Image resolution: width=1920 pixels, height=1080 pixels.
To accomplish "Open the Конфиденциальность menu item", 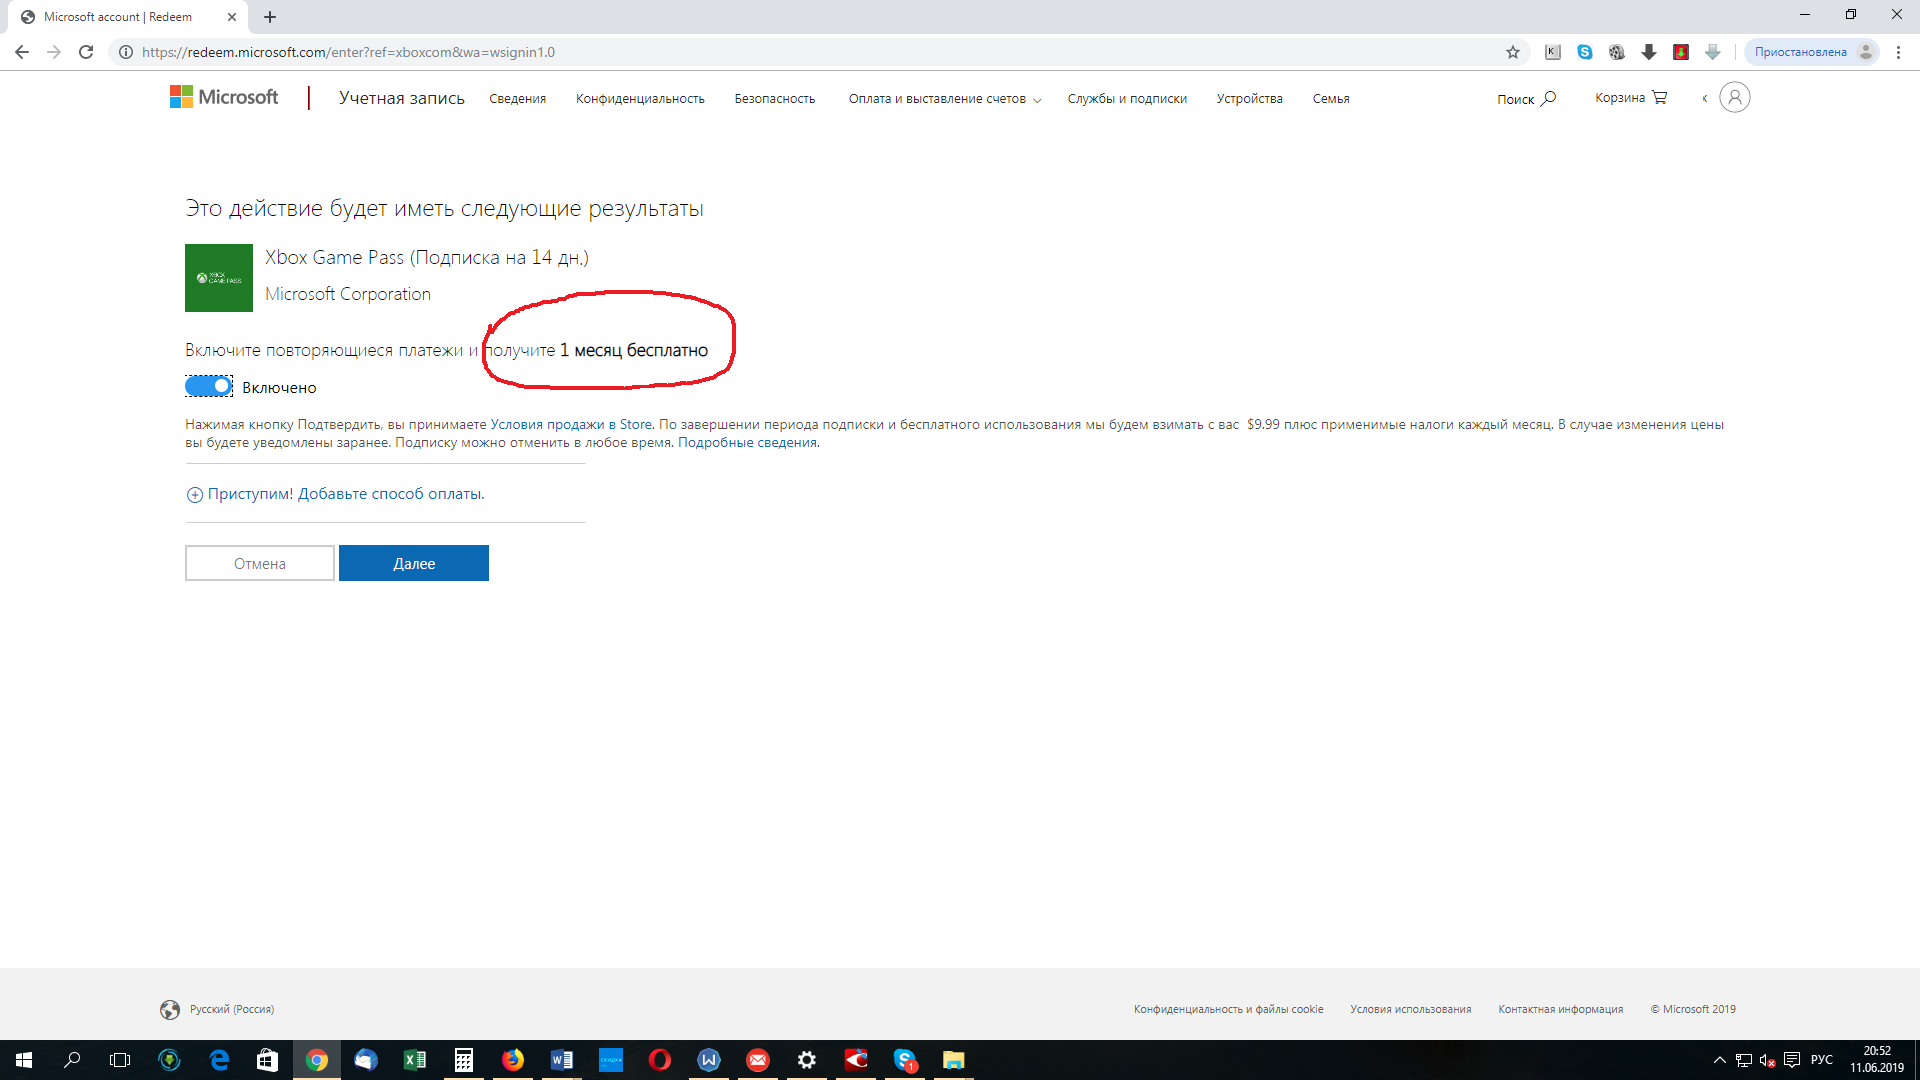I will click(x=640, y=99).
